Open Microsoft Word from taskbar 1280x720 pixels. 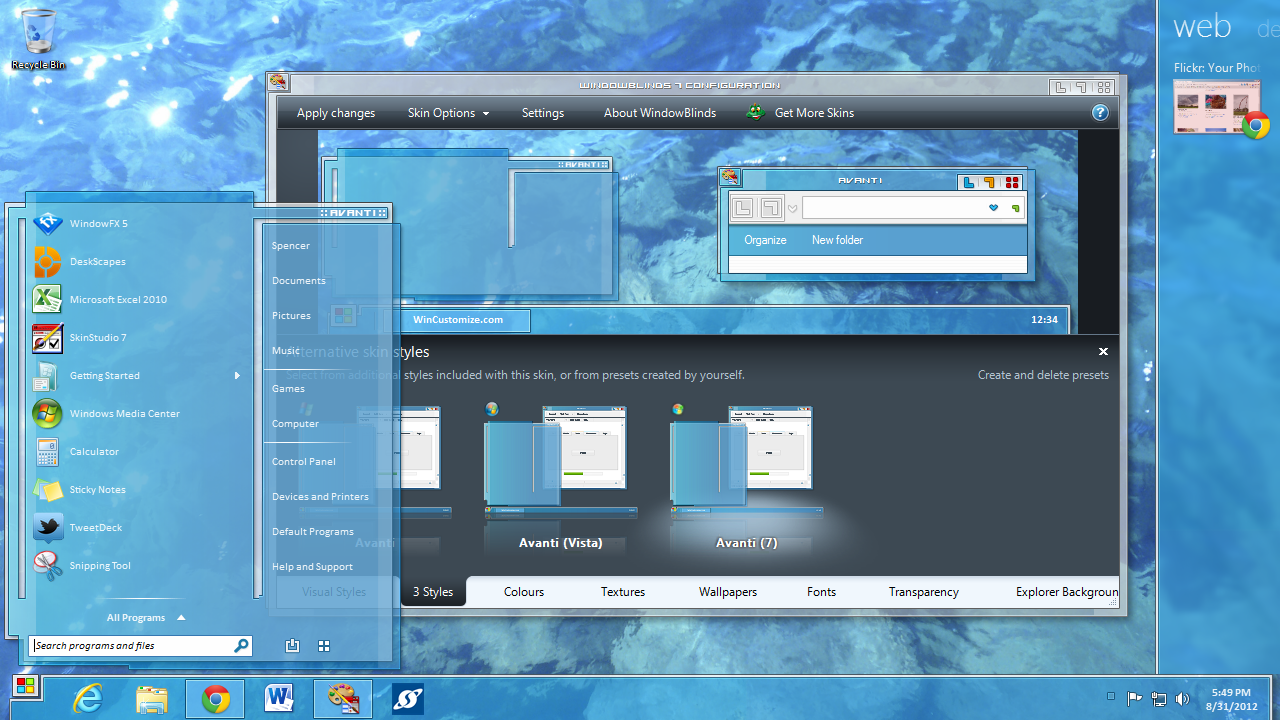(279, 699)
